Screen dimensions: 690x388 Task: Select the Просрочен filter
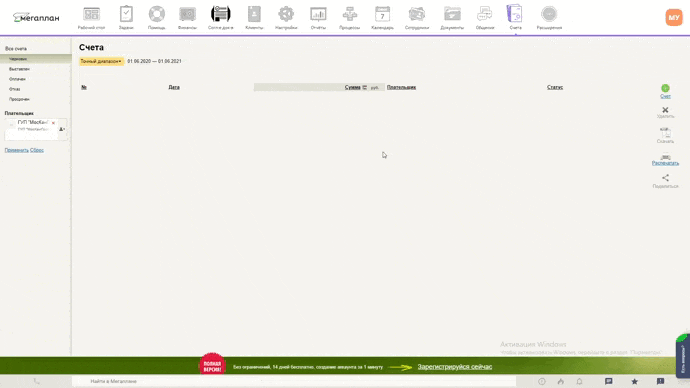tap(19, 99)
